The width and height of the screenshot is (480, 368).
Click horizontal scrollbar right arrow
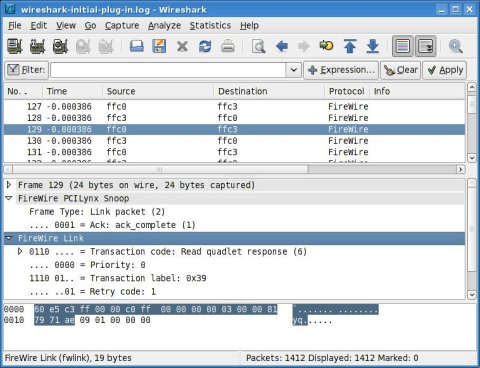pyautogui.click(x=461, y=169)
